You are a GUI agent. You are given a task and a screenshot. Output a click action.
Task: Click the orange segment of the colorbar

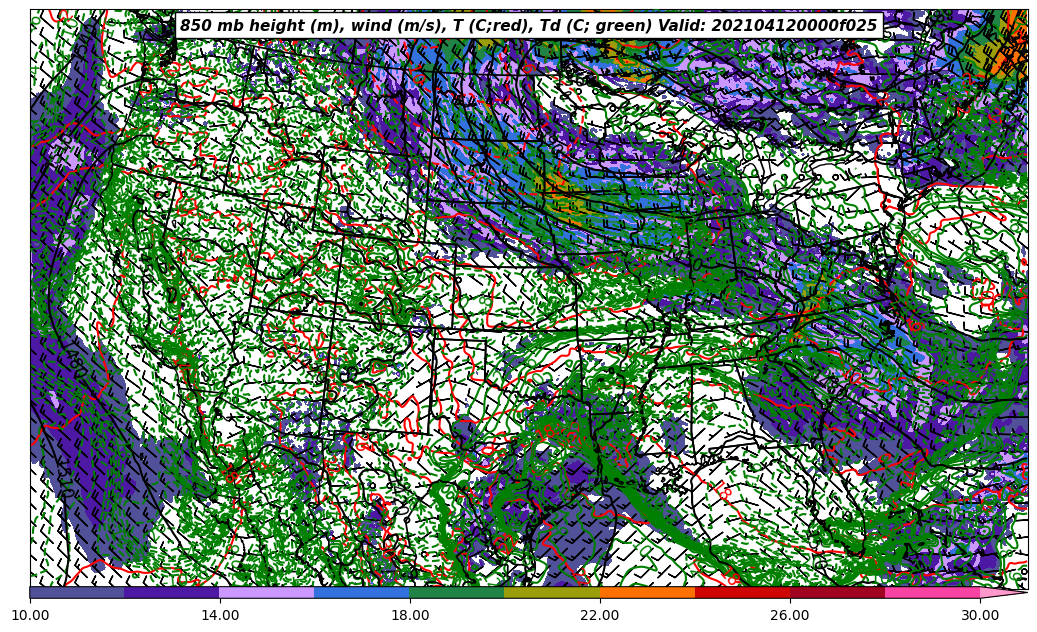pos(647,592)
